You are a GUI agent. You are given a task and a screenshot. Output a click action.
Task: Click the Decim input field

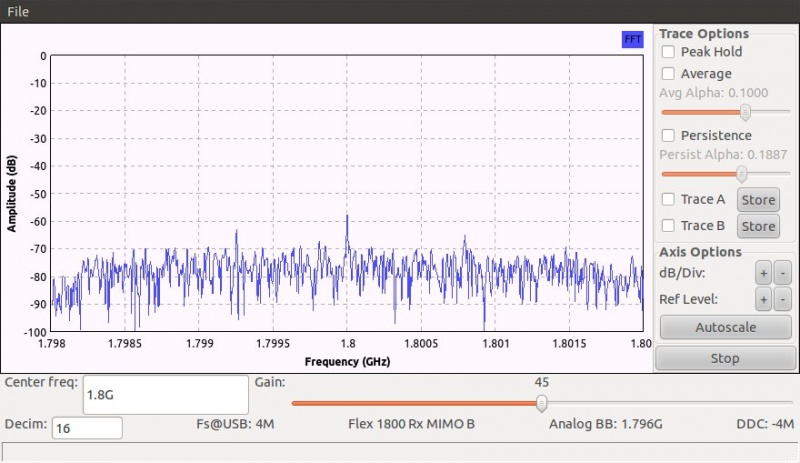tap(86, 428)
